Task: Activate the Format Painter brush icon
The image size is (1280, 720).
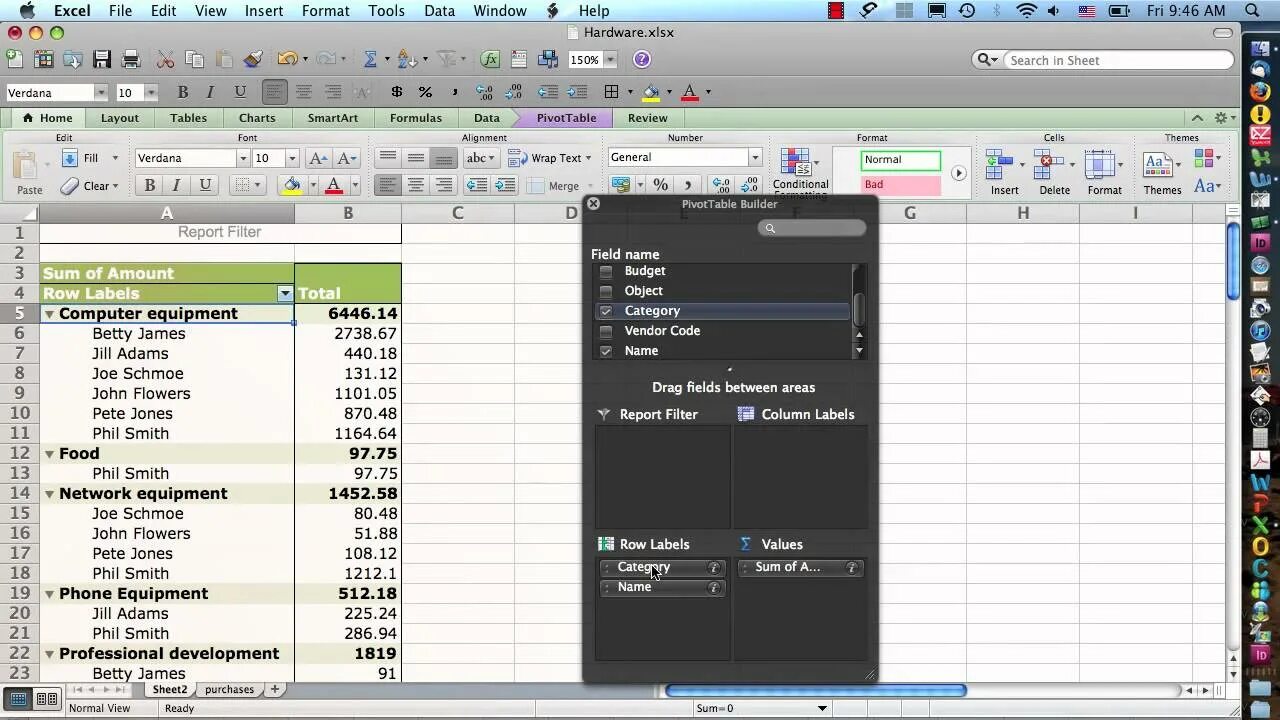Action: 252,60
